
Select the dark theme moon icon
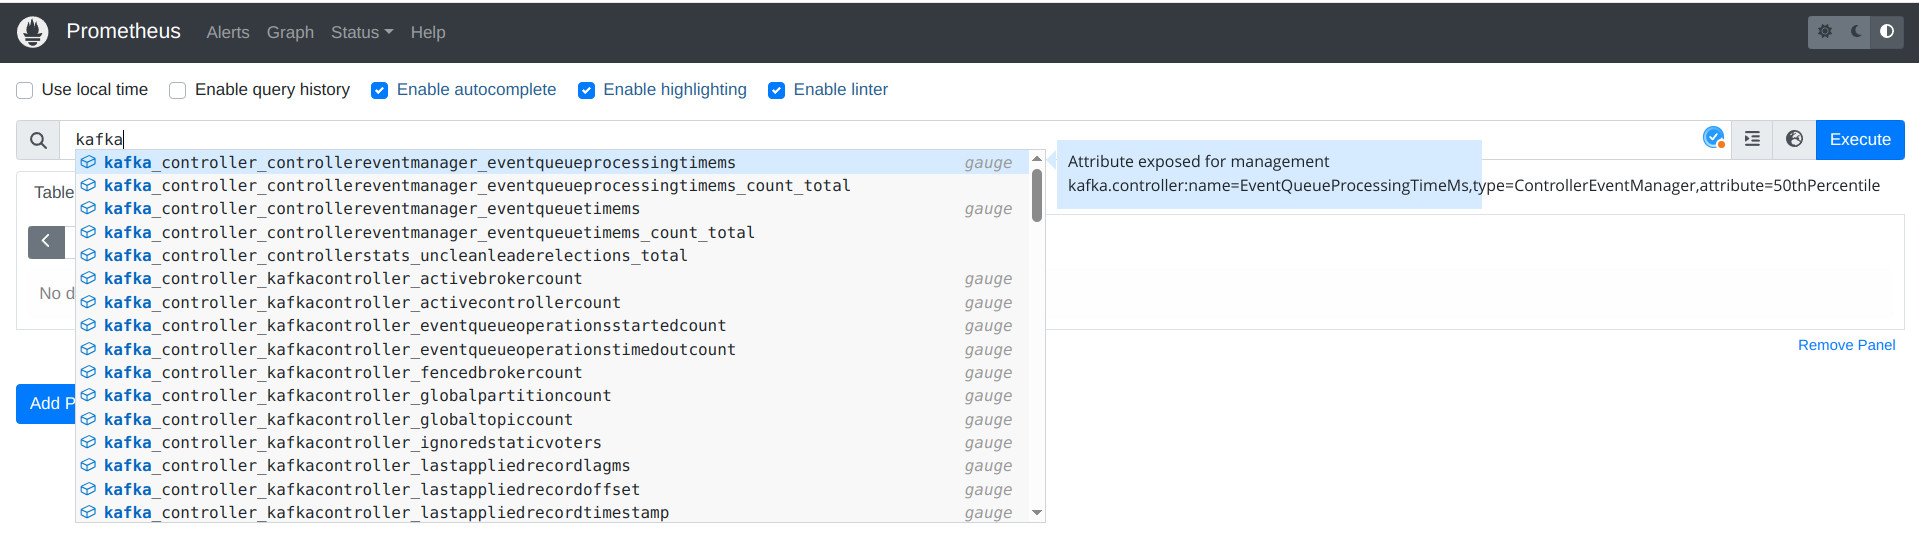pos(1856,32)
